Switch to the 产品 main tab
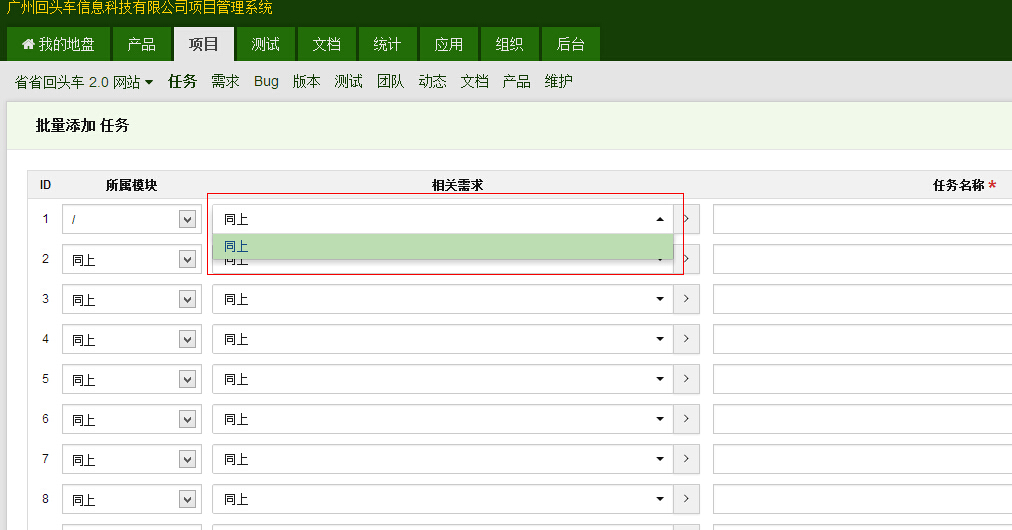Screen dimensions: 1012x530 coord(141,44)
